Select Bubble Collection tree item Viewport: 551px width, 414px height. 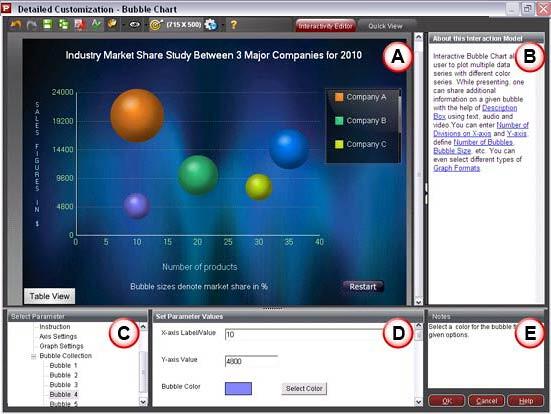[66, 356]
